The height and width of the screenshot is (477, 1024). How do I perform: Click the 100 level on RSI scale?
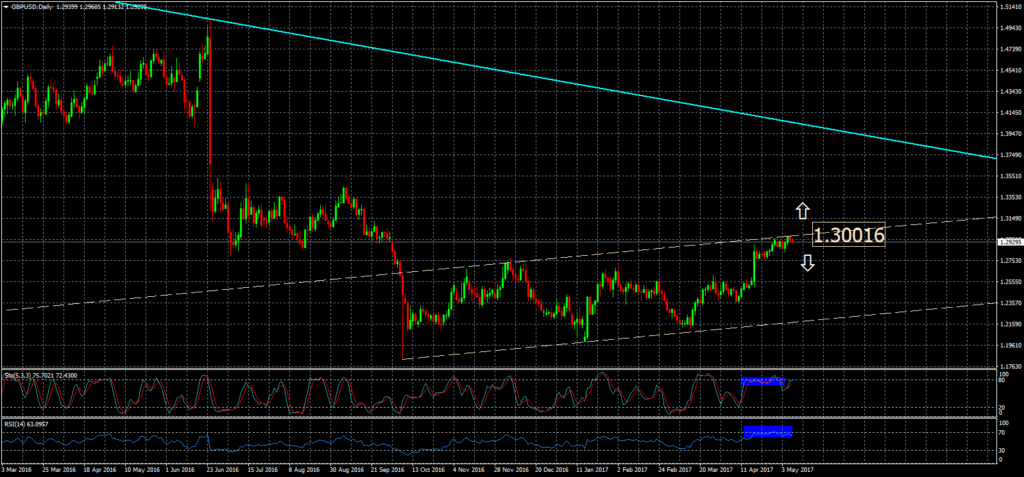(1003, 423)
